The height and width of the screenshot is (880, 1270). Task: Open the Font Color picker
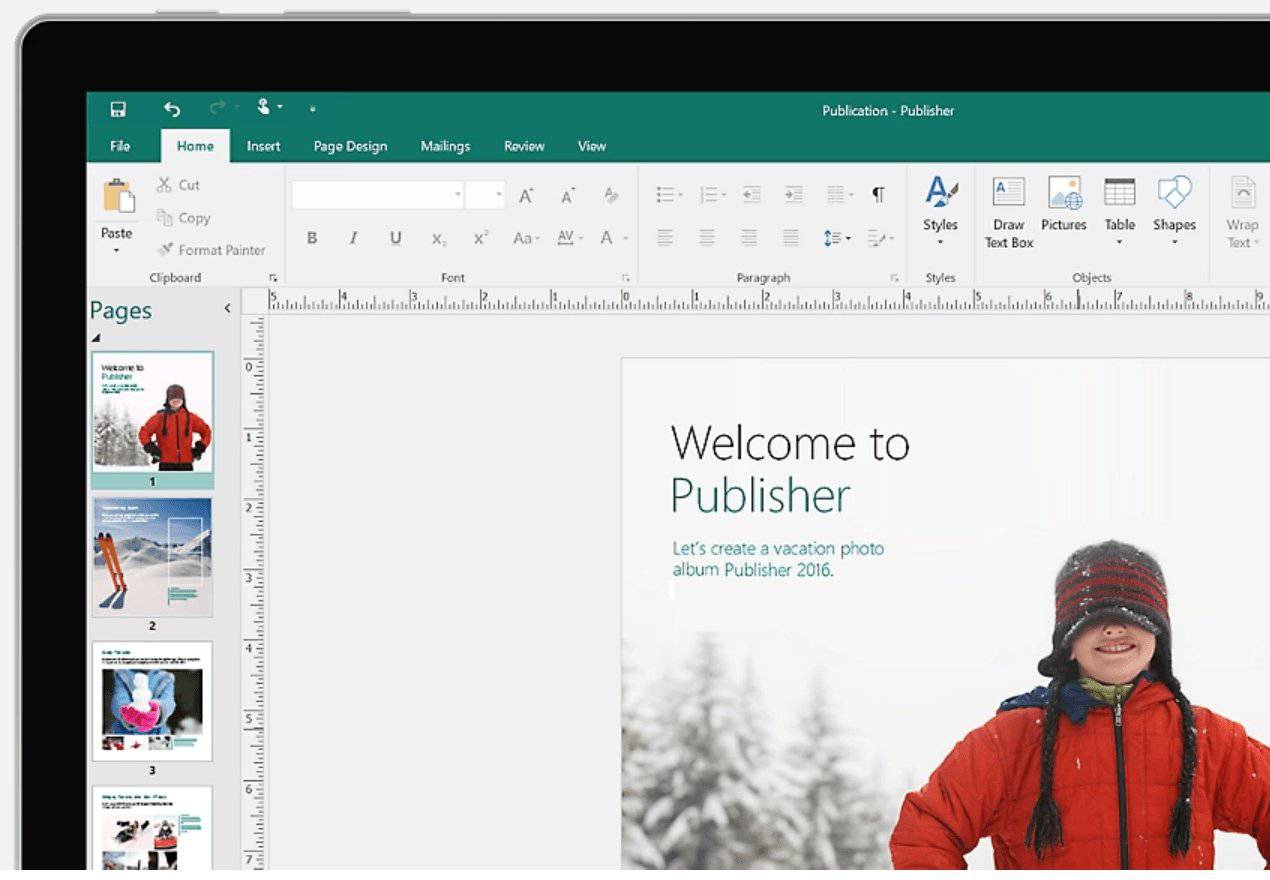pyautogui.click(x=606, y=238)
